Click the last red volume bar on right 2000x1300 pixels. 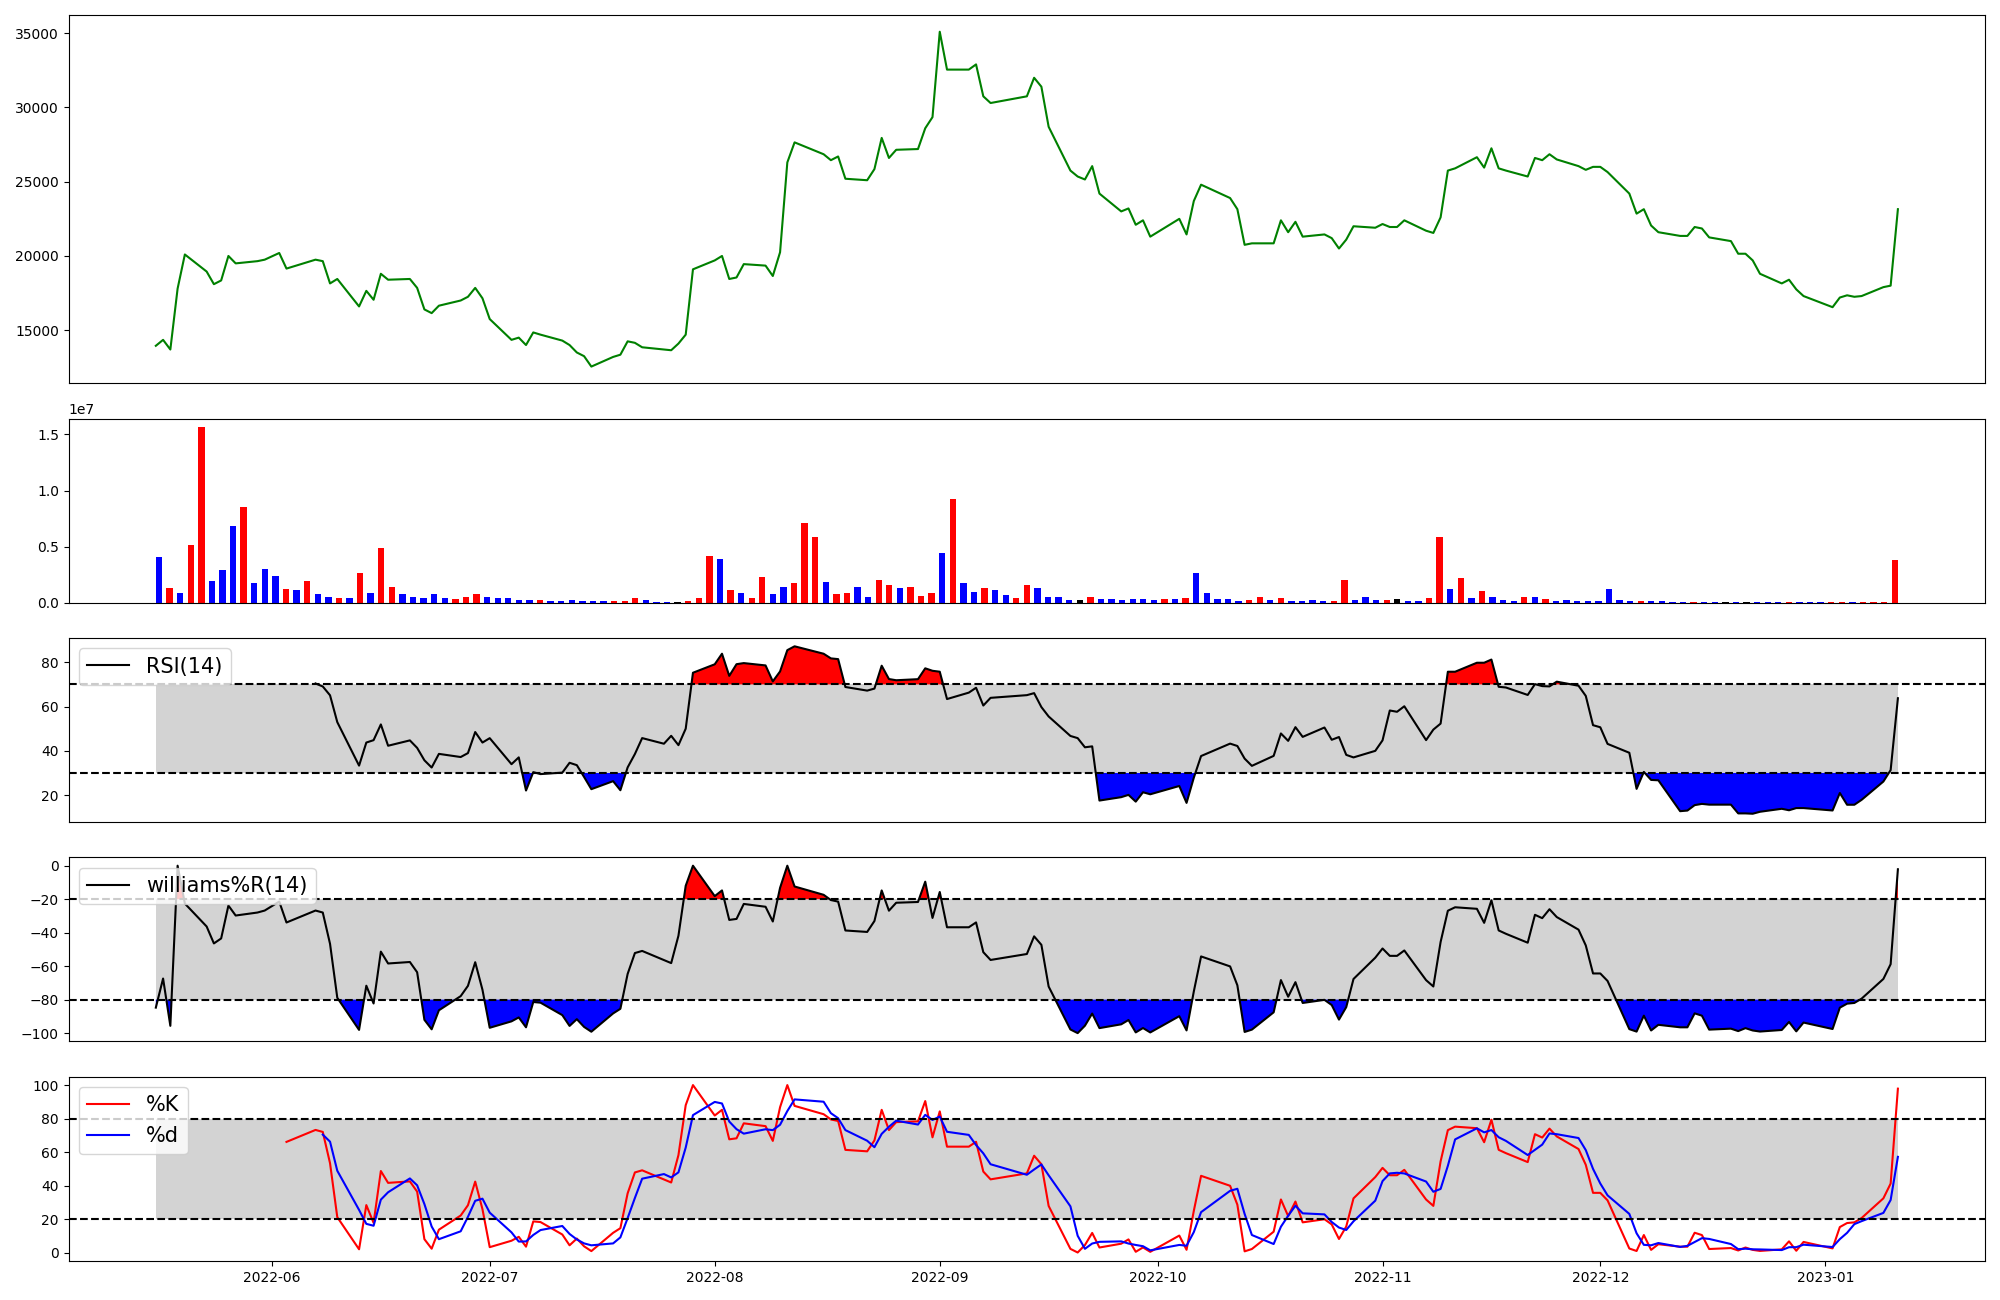click(1894, 581)
